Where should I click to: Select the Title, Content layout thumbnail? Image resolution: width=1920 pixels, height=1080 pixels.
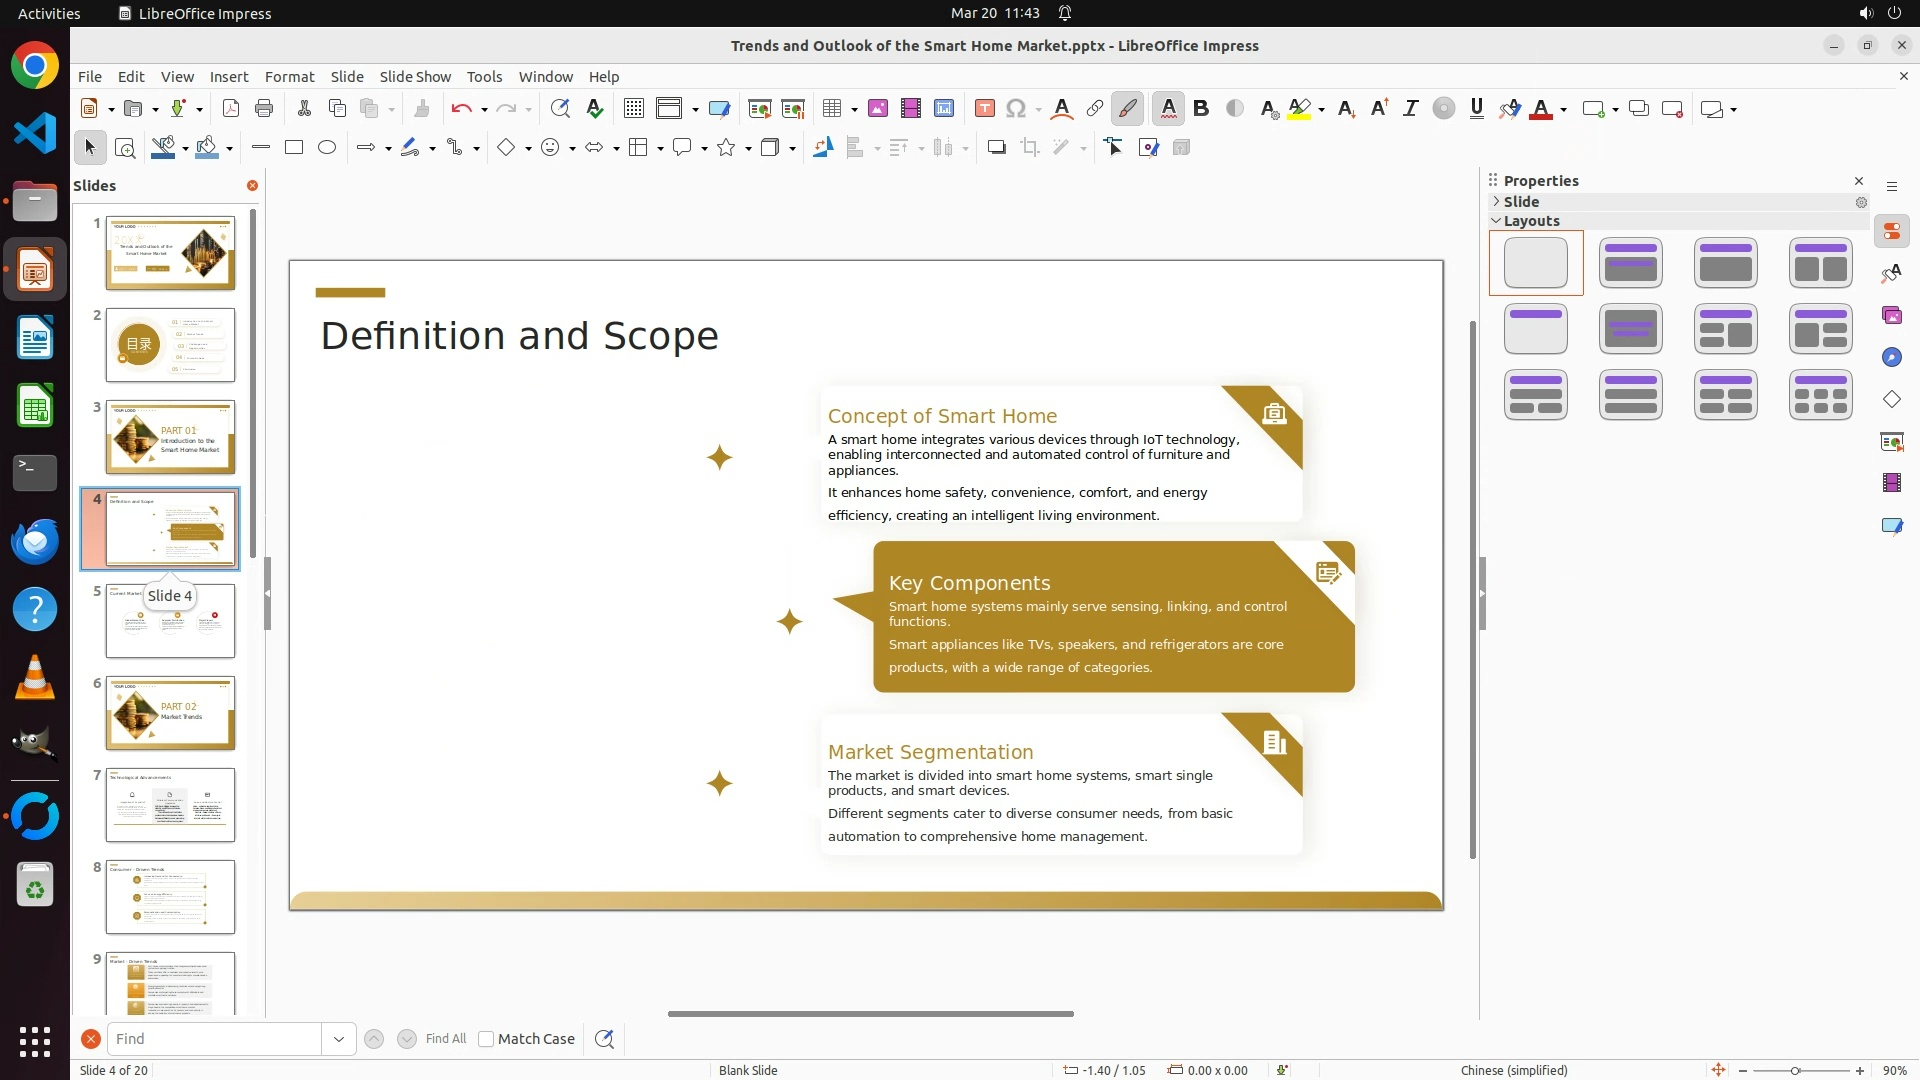tap(1725, 263)
